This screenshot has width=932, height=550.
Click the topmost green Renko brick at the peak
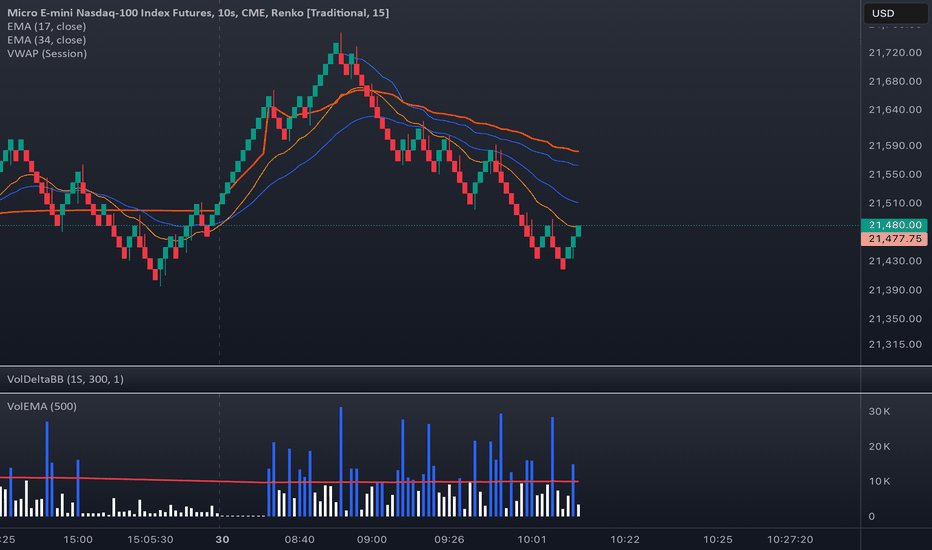point(336,48)
